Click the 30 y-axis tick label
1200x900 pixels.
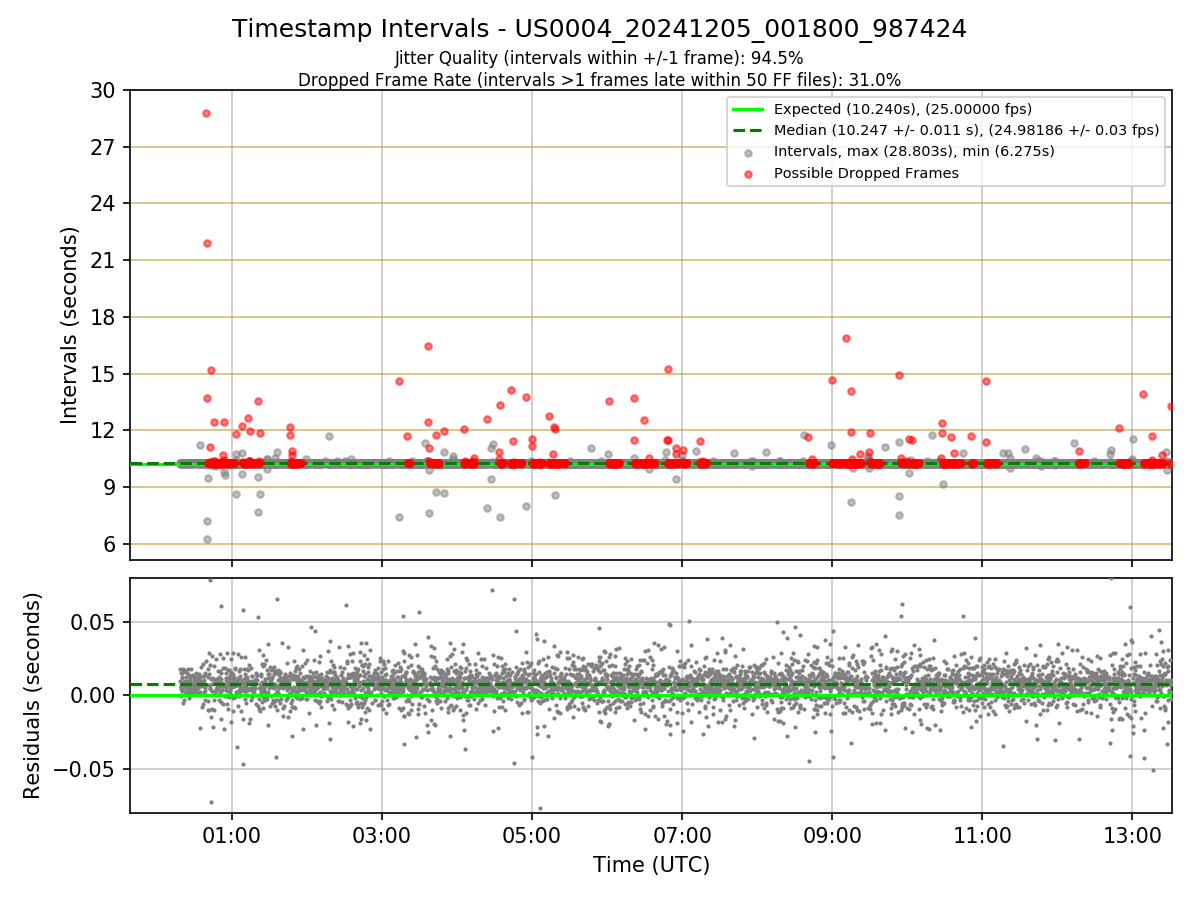pos(104,91)
